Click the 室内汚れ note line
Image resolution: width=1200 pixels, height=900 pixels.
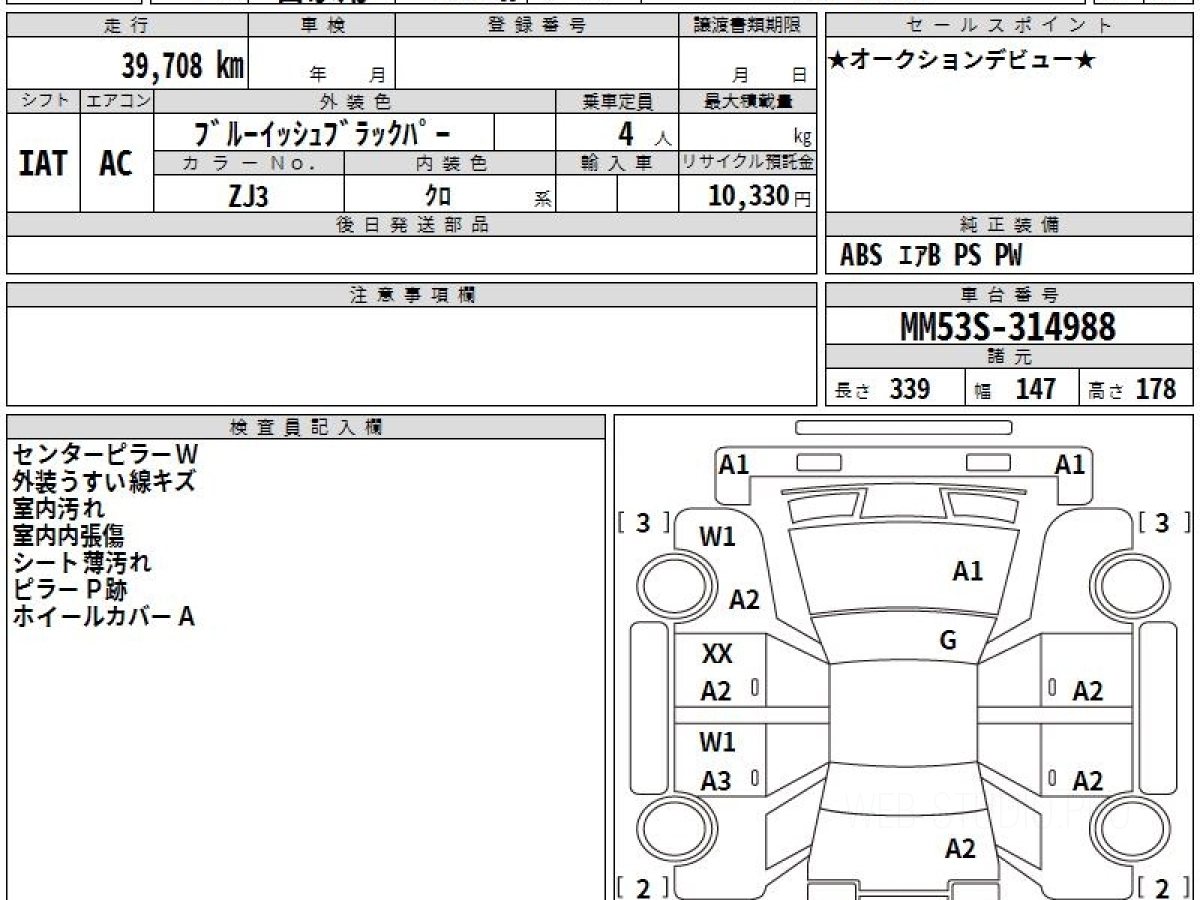58,509
